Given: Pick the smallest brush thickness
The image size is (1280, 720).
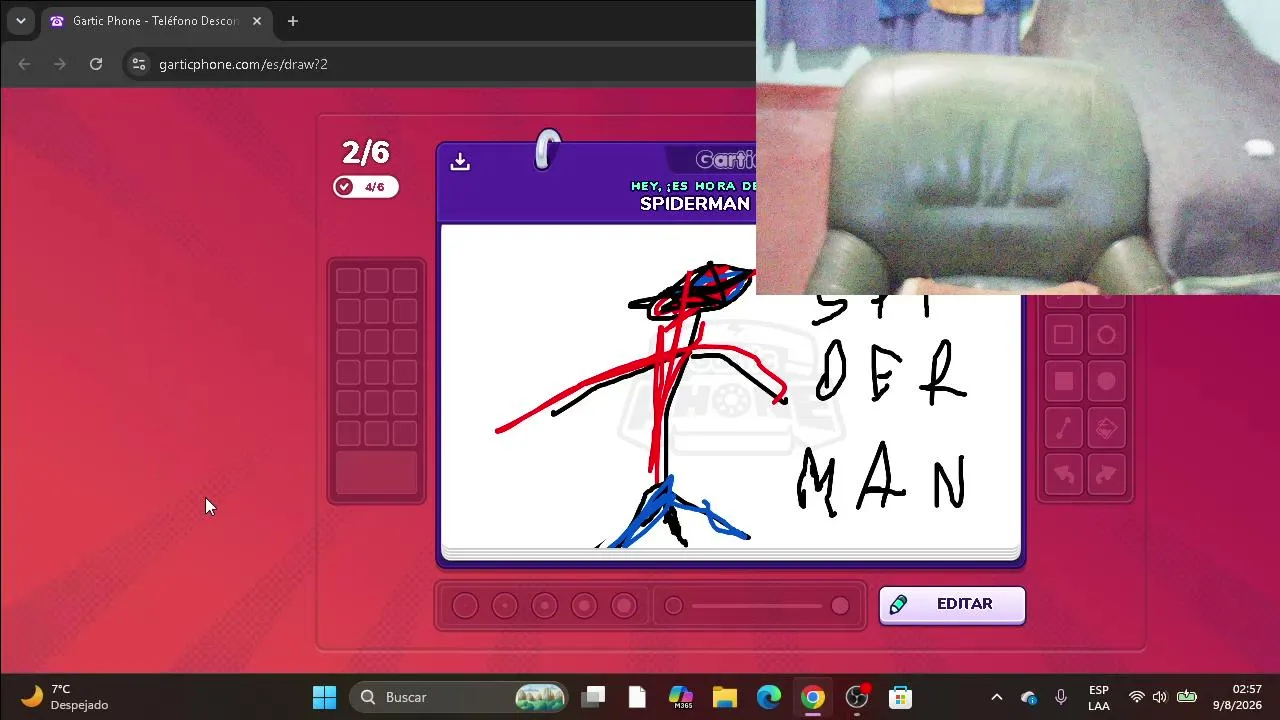Looking at the screenshot, I should [x=465, y=606].
